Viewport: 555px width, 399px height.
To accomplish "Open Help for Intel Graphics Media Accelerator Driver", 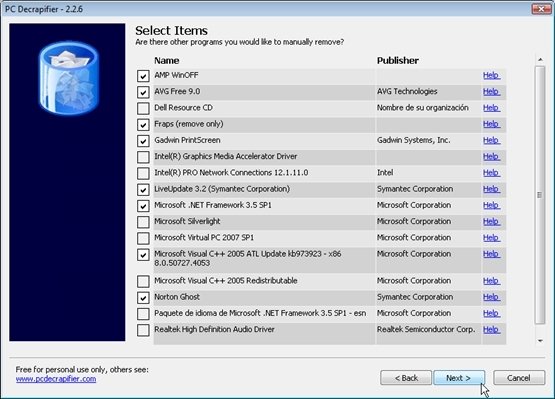I will tap(491, 156).
